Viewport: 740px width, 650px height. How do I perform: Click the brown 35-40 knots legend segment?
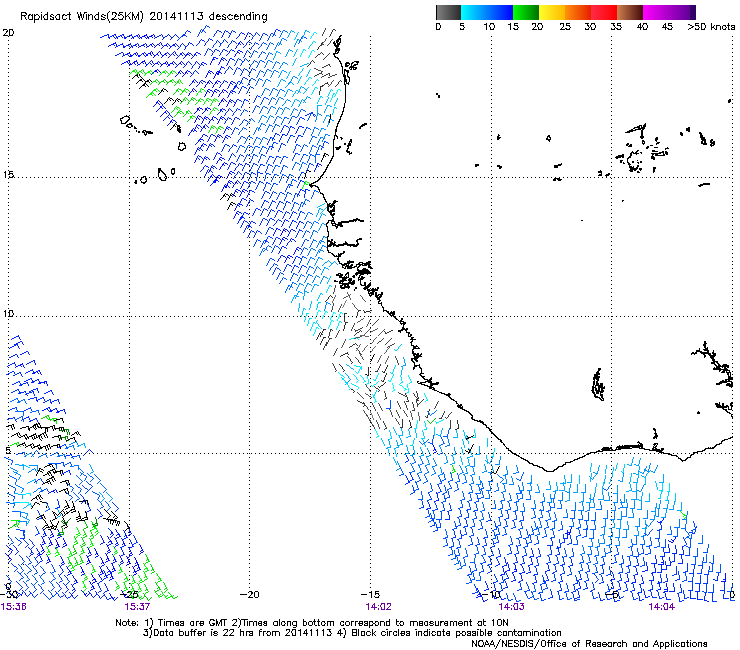[630, 12]
